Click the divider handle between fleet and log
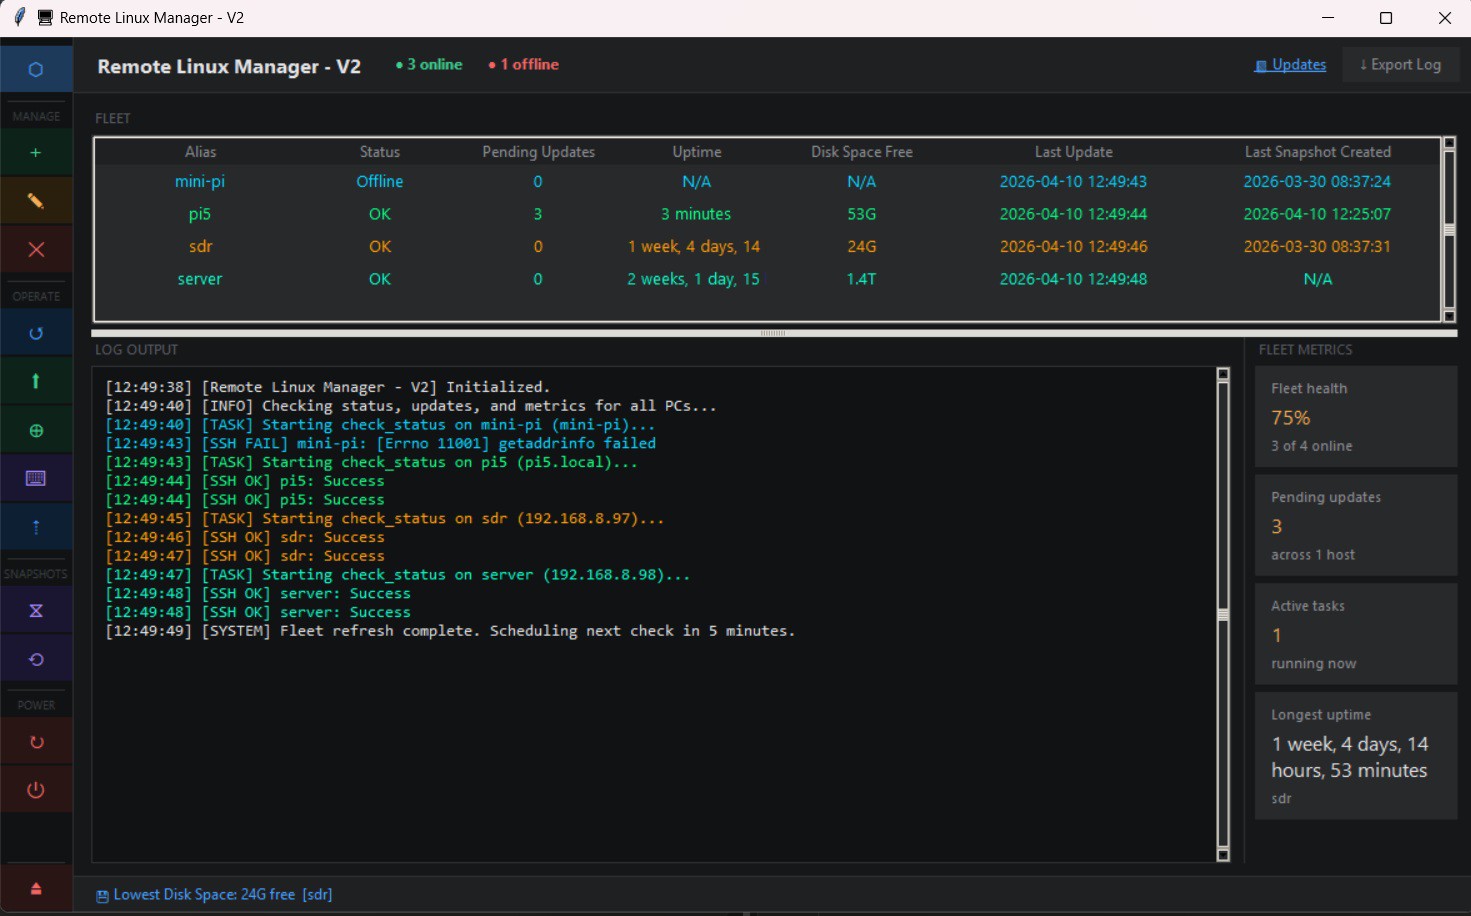Screen dimensions: 1471x916 (x=773, y=333)
